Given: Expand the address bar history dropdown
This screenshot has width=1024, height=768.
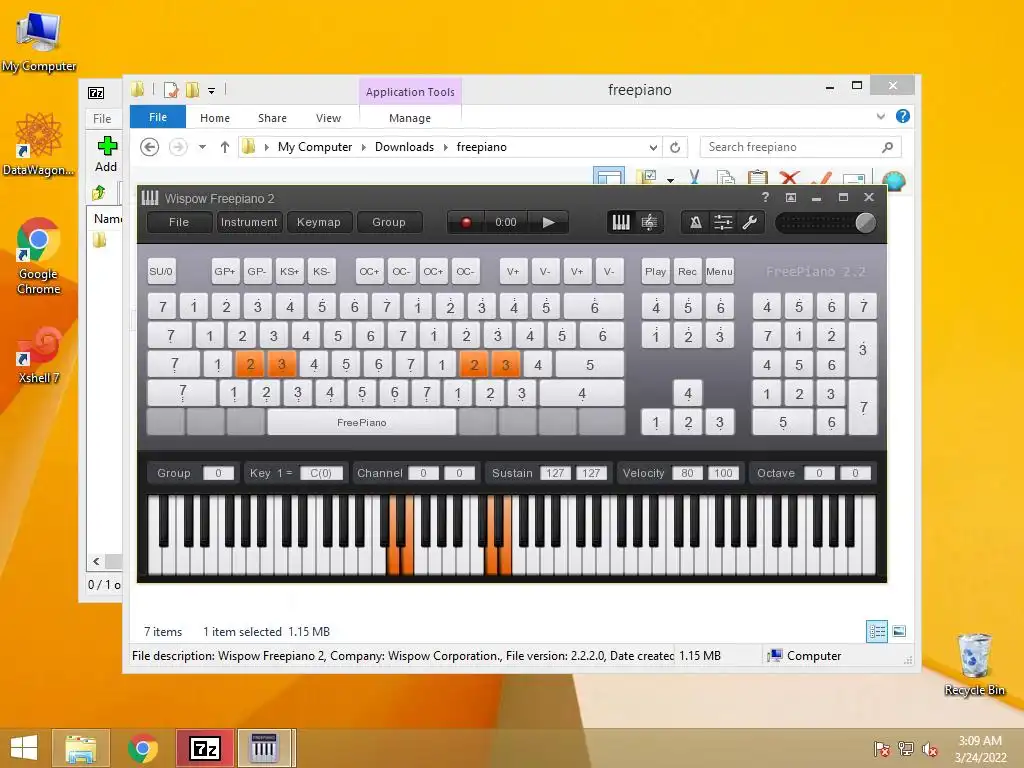Looking at the screenshot, I should [x=653, y=148].
